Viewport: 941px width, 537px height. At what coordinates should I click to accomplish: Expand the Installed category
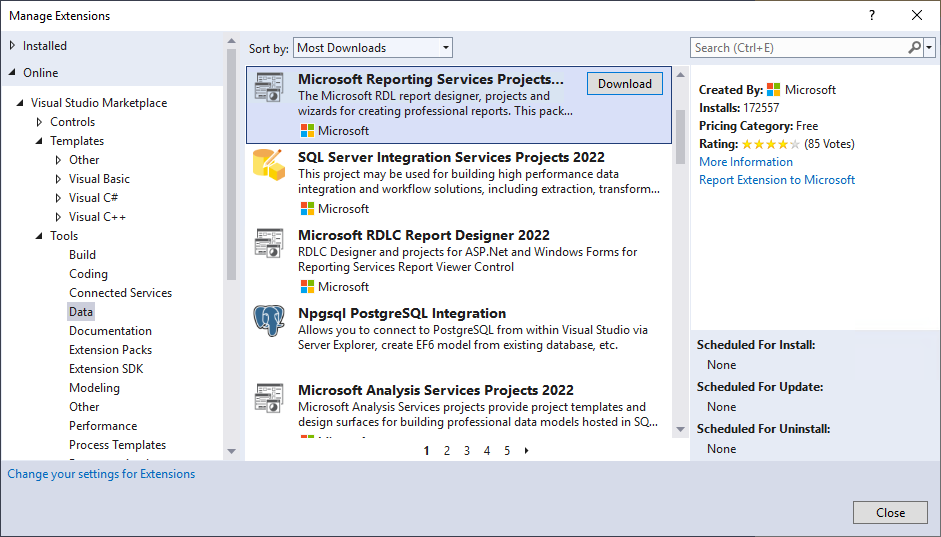13,46
